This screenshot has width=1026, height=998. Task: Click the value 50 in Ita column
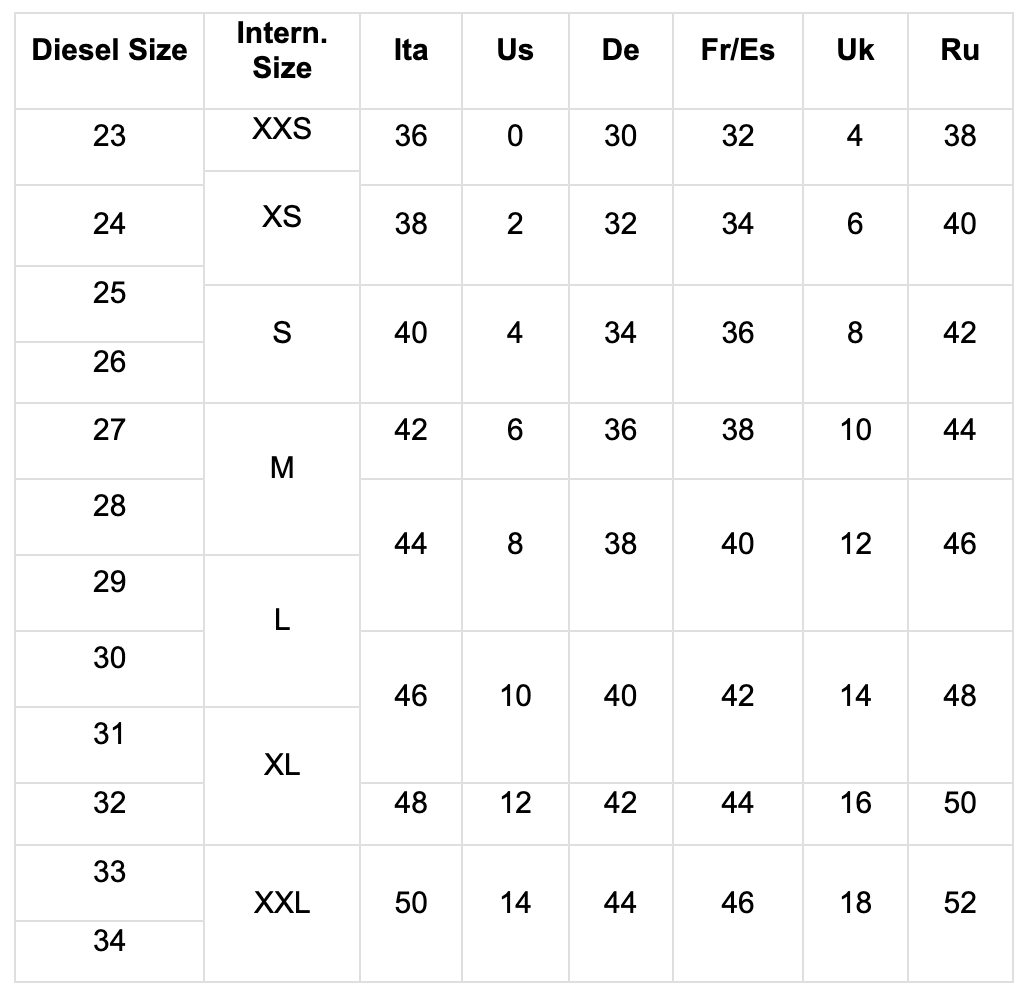click(411, 904)
